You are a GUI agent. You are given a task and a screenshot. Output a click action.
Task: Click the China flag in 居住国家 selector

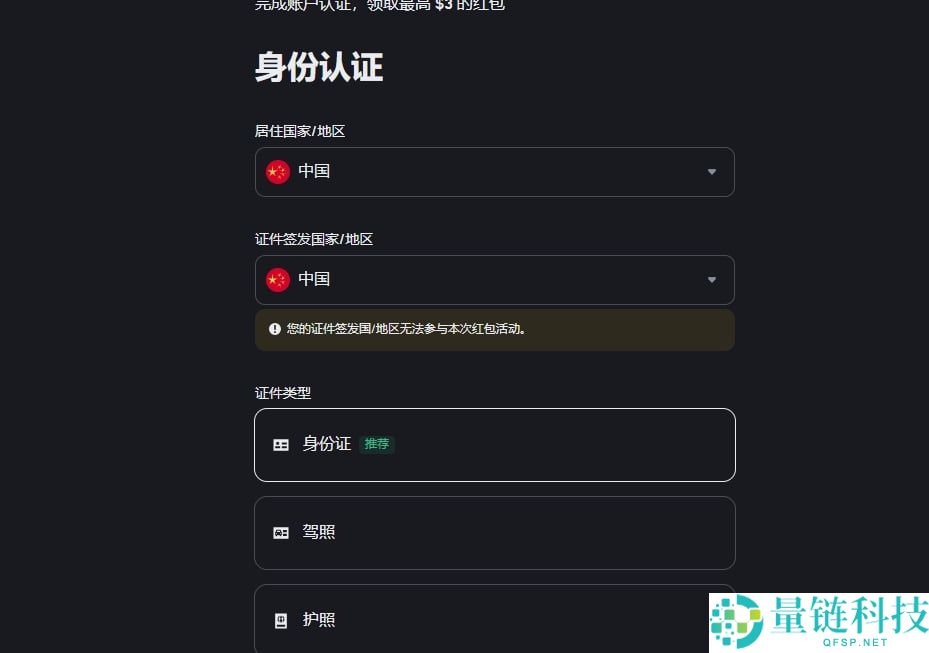[277, 171]
